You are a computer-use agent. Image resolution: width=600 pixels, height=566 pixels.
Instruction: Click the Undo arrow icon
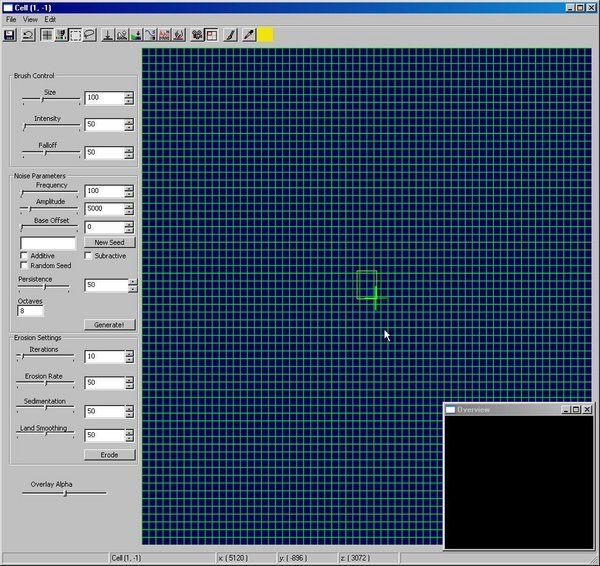[x=28, y=35]
